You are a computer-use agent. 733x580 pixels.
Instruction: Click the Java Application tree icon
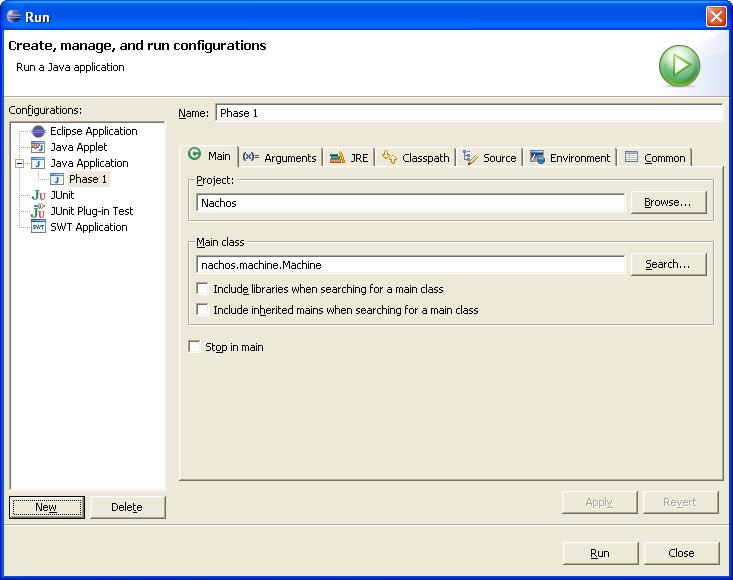tap(38, 163)
